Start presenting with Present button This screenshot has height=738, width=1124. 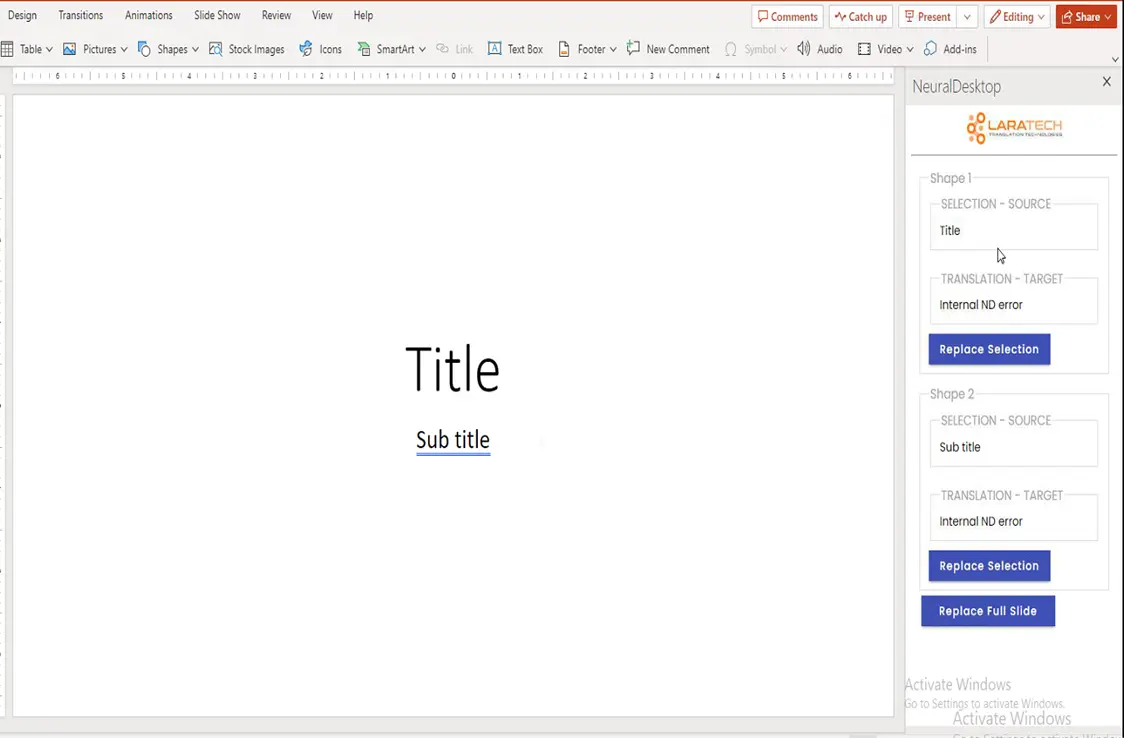(928, 16)
